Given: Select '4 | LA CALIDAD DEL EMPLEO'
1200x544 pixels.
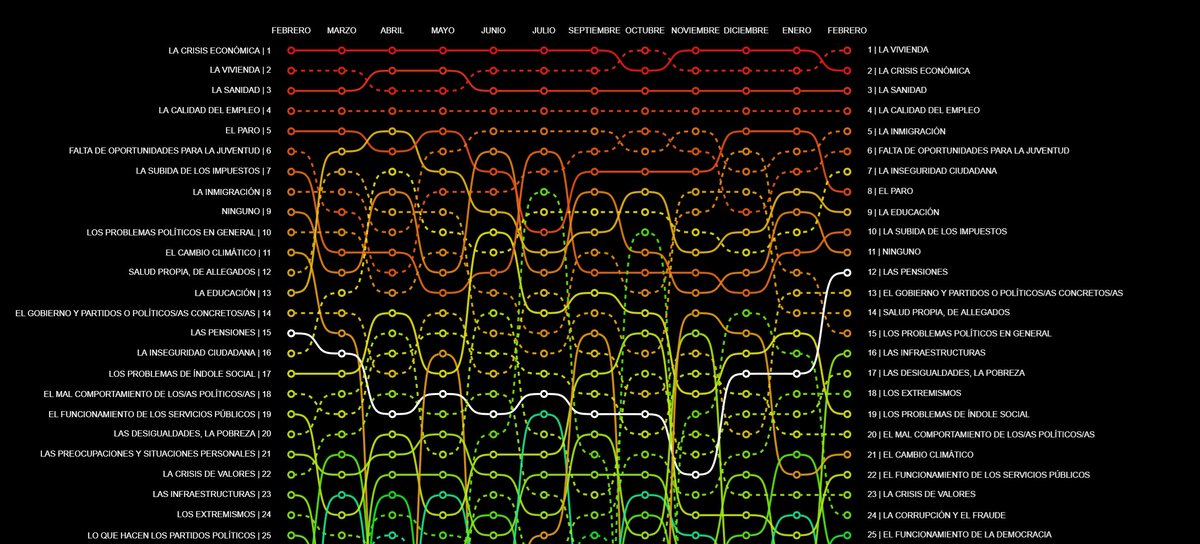Looking at the screenshot, I should (x=923, y=110).
